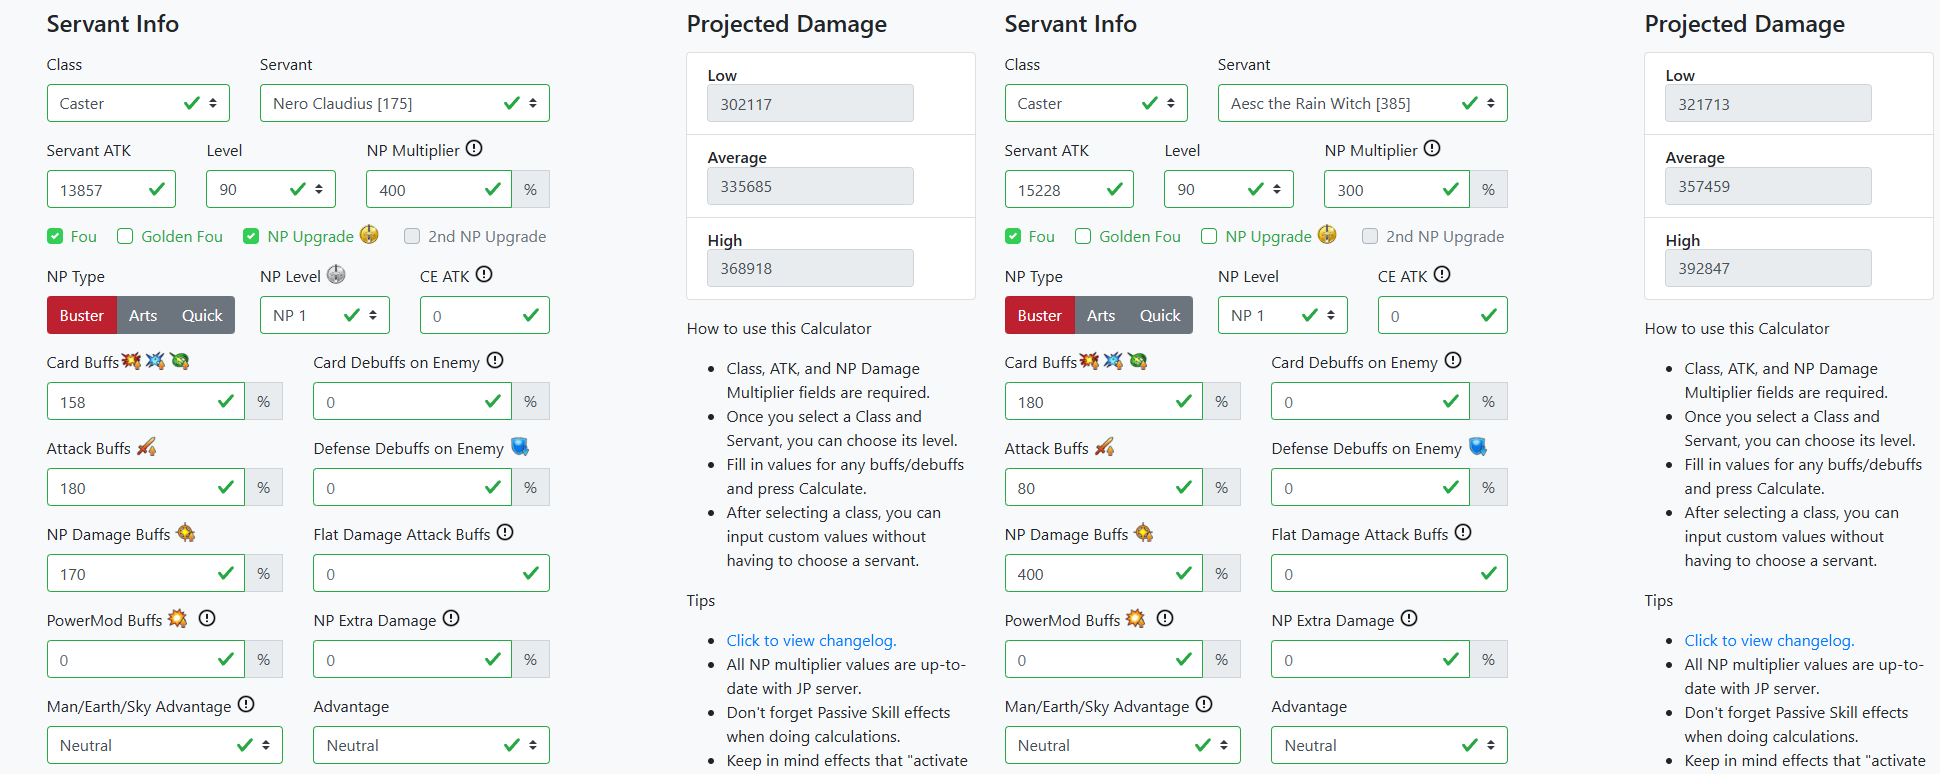
Task: Check NP Upgrade in Aesc panel
Action: coord(1209,236)
